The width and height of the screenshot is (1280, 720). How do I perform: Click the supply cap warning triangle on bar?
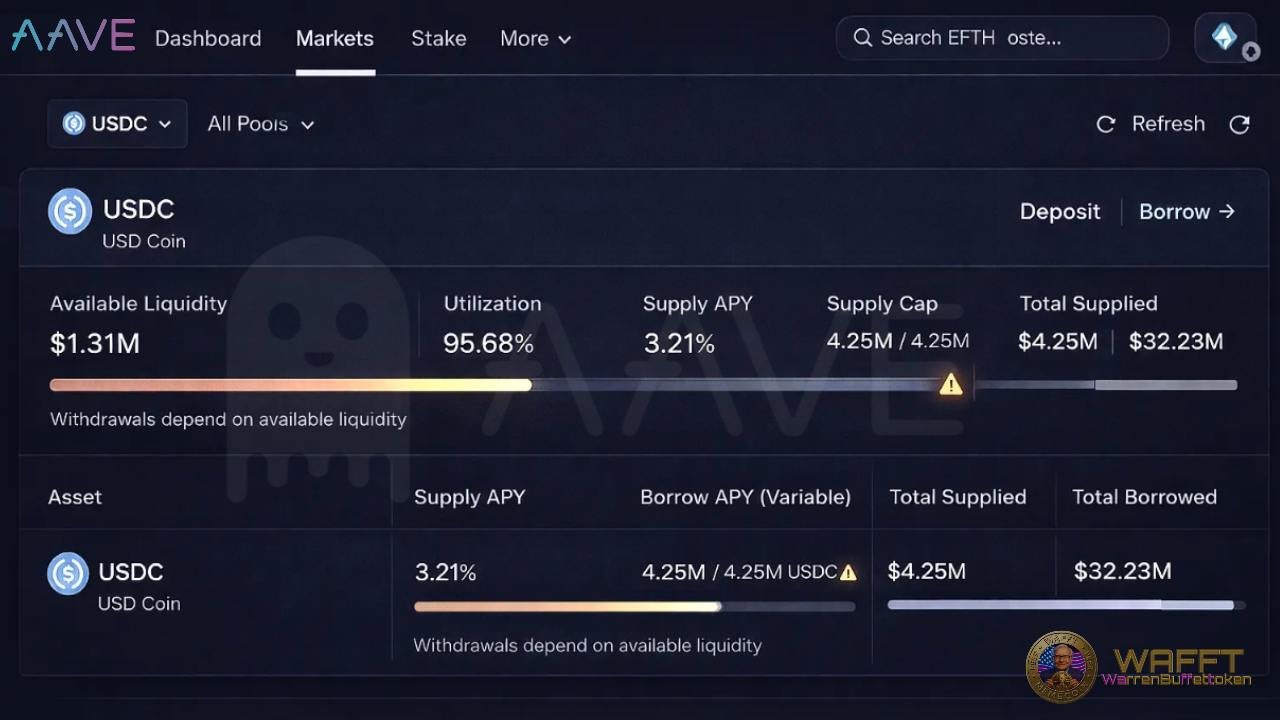[x=950, y=384]
